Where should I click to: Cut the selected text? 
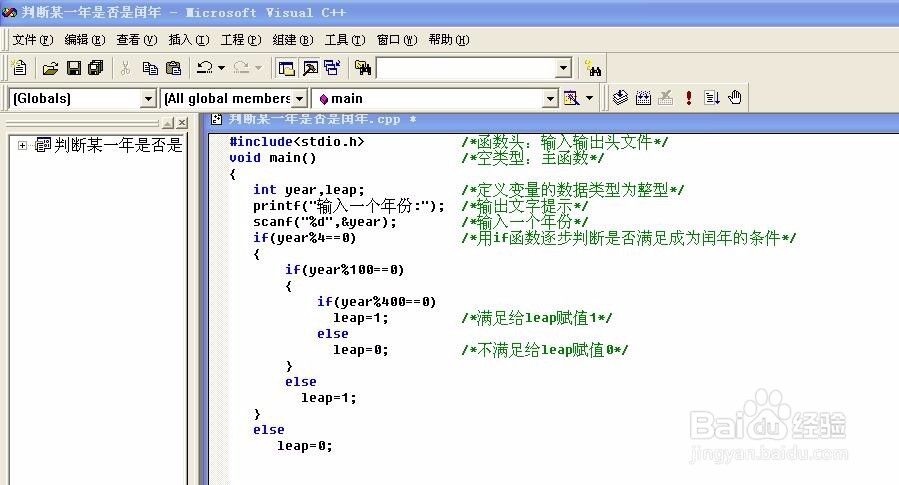click(x=125, y=68)
